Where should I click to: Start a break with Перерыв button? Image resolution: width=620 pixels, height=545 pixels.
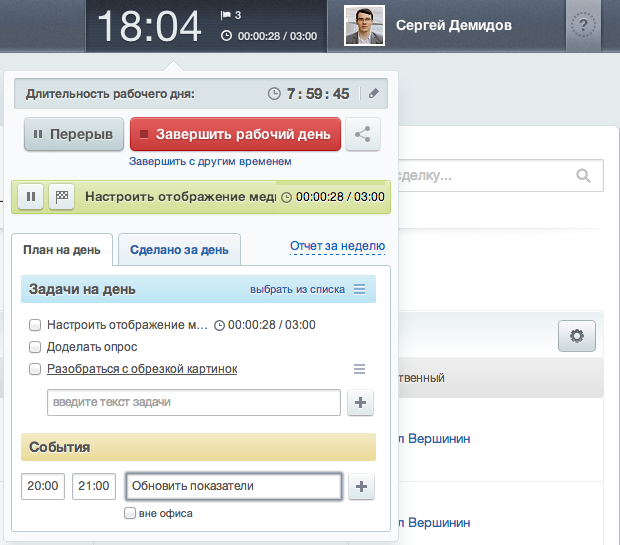[x=74, y=134]
